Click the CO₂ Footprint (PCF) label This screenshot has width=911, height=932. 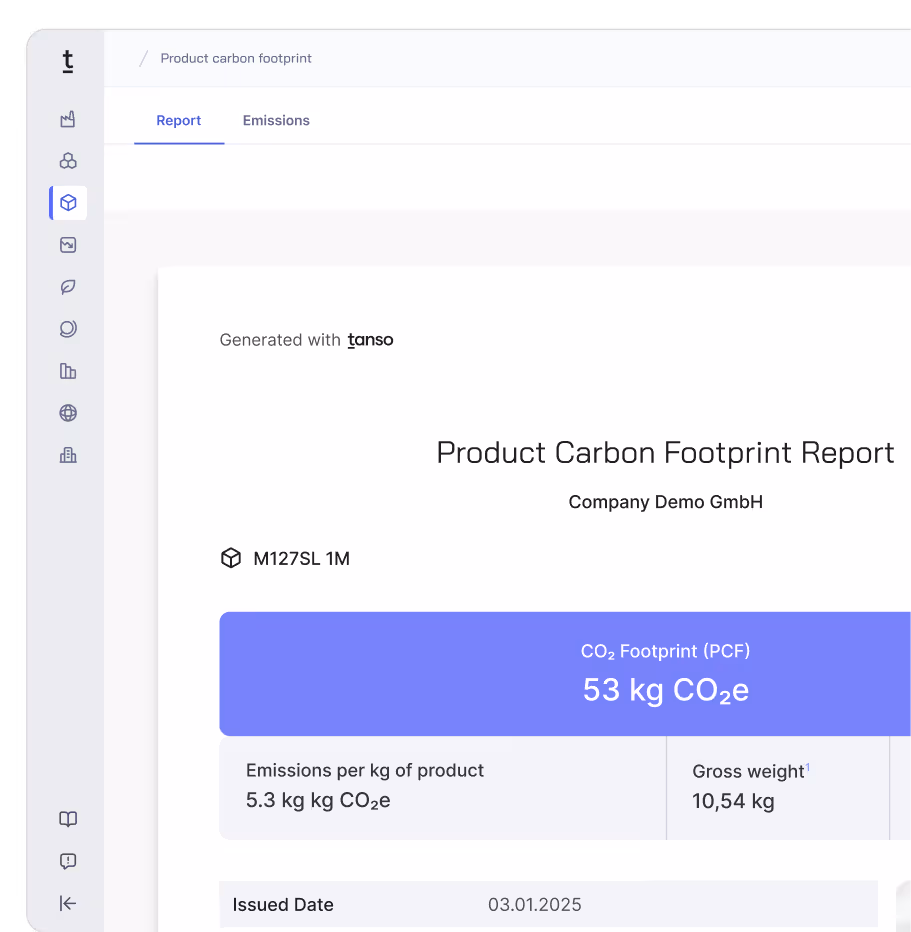point(666,651)
